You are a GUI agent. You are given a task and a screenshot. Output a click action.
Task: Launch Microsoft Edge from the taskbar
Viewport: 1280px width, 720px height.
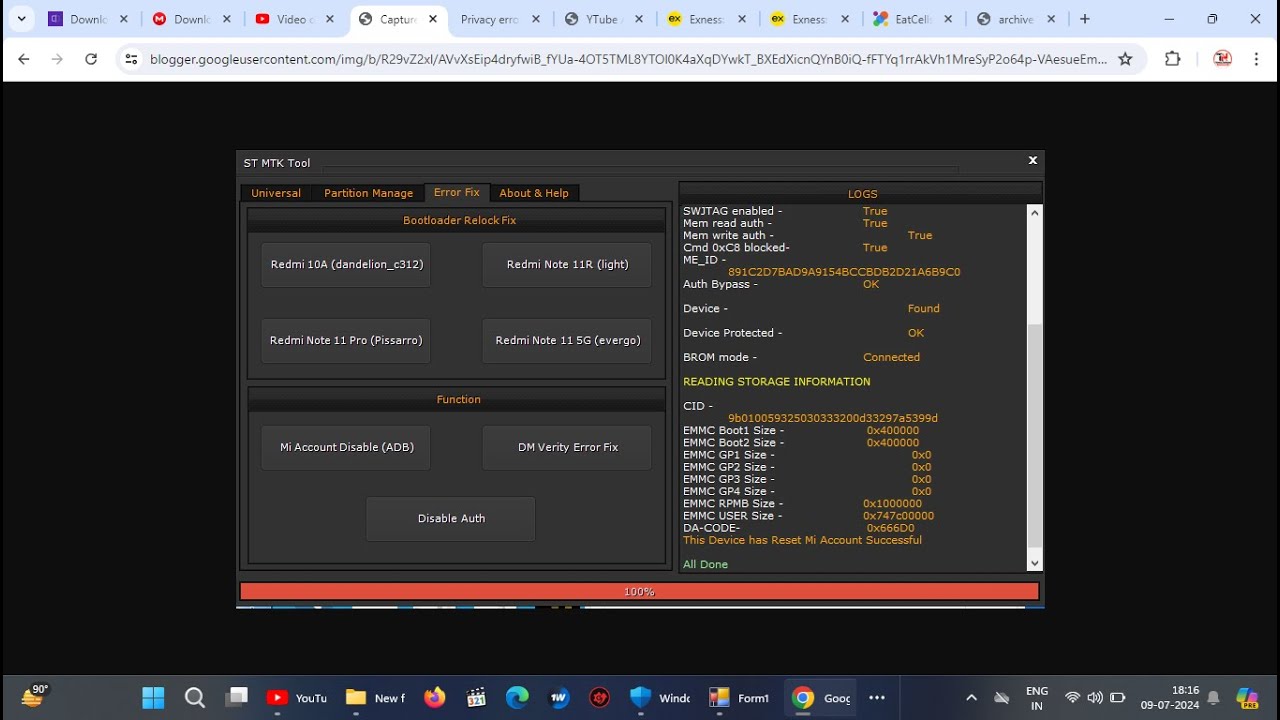pyautogui.click(x=517, y=698)
